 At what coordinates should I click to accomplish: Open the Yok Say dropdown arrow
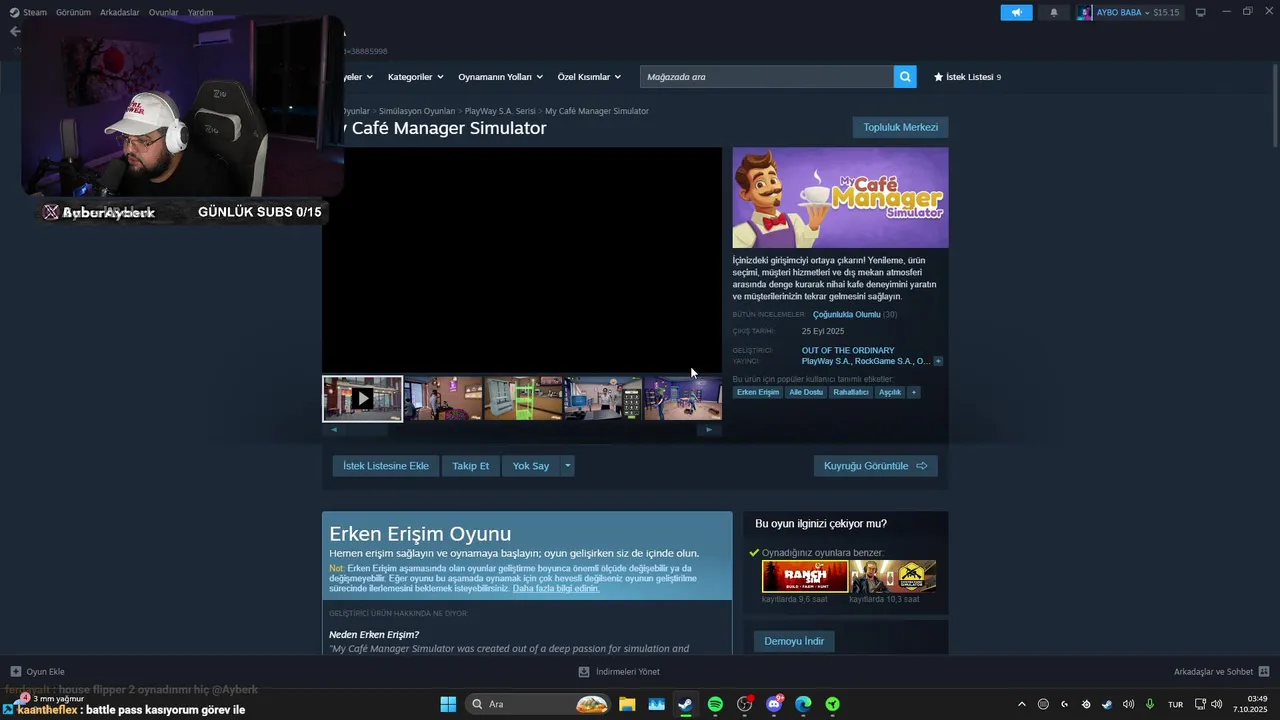click(x=567, y=466)
